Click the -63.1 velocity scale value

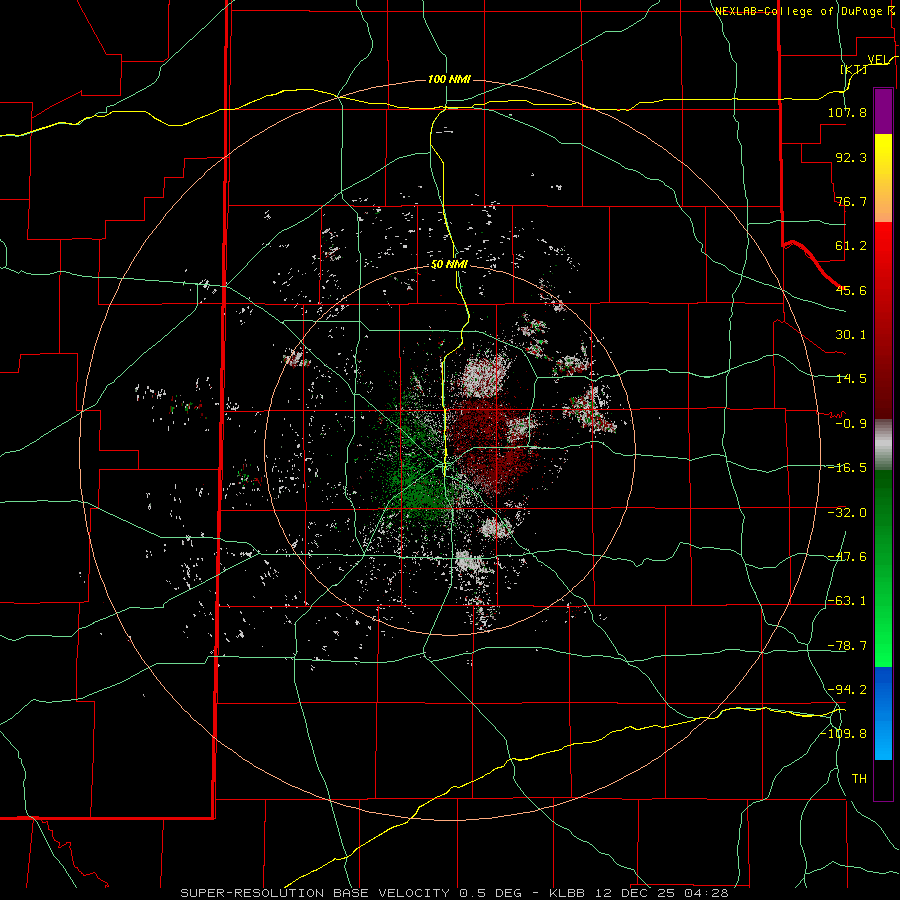847,601
